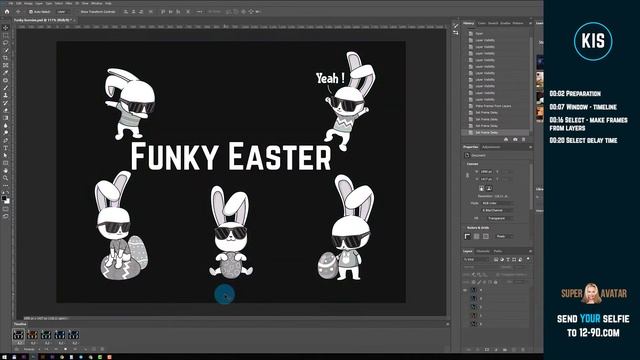Open the Fill Transparent dropdown
The height and width of the screenshot is (360, 640).
[500, 218]
